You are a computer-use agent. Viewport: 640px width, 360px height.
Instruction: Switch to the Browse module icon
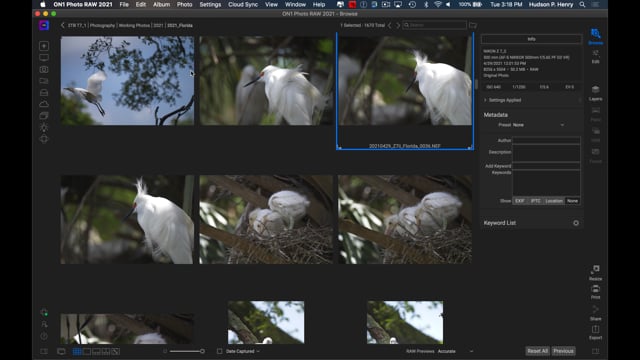coord(596,36)
